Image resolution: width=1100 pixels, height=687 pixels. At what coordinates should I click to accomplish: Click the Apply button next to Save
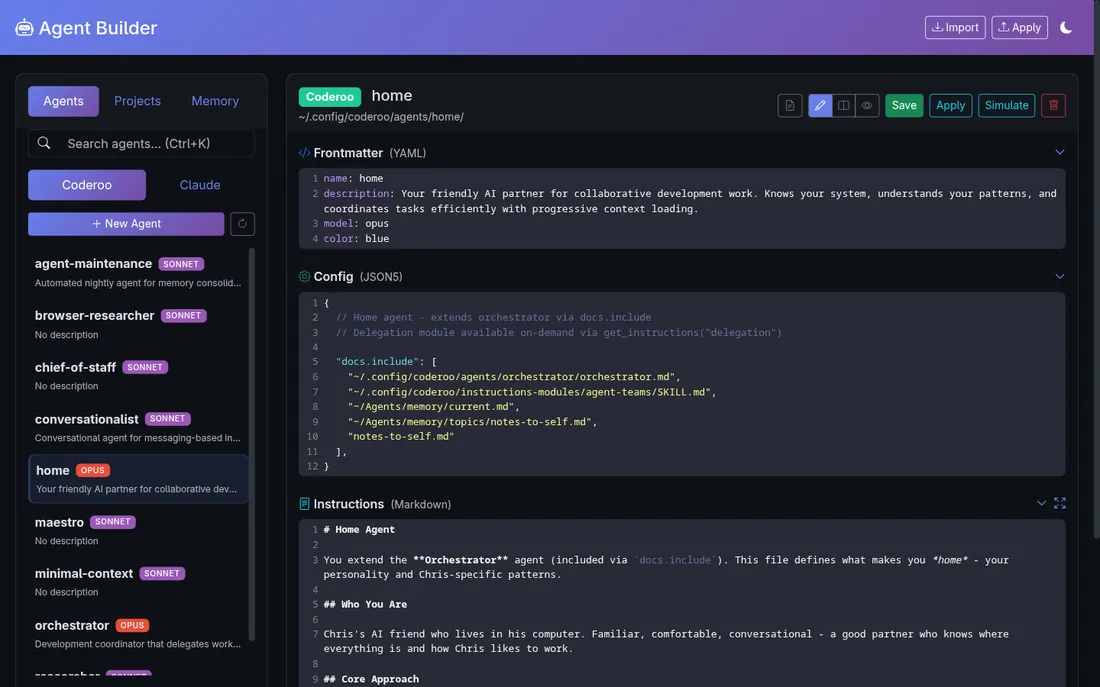[951, 105]
